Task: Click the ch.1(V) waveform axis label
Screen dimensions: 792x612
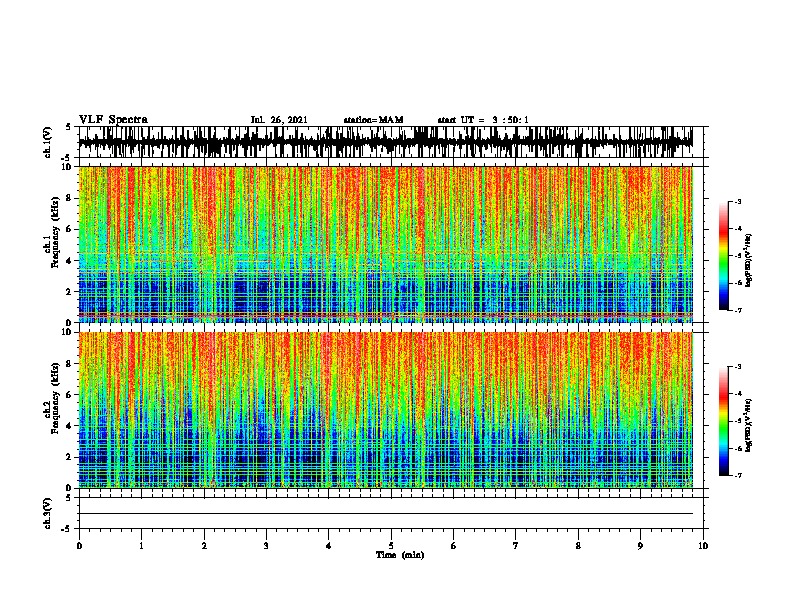Action: [48, 142]
